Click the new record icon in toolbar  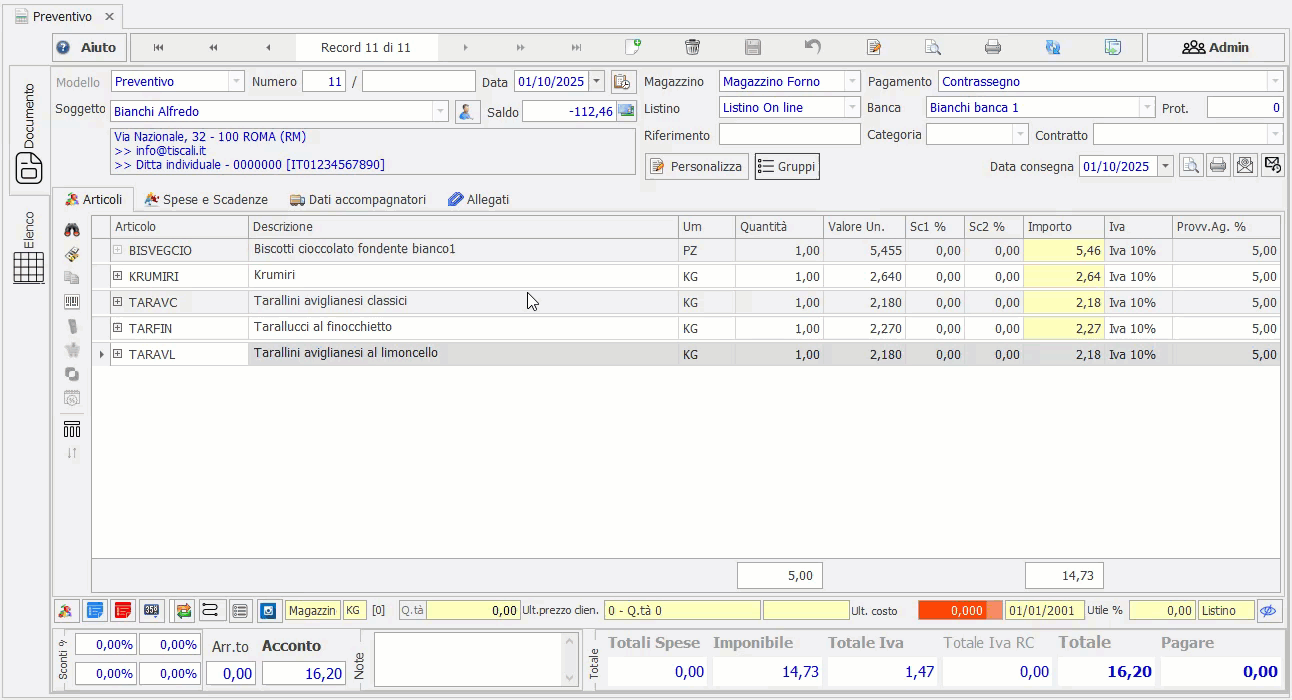coord(632,47)
